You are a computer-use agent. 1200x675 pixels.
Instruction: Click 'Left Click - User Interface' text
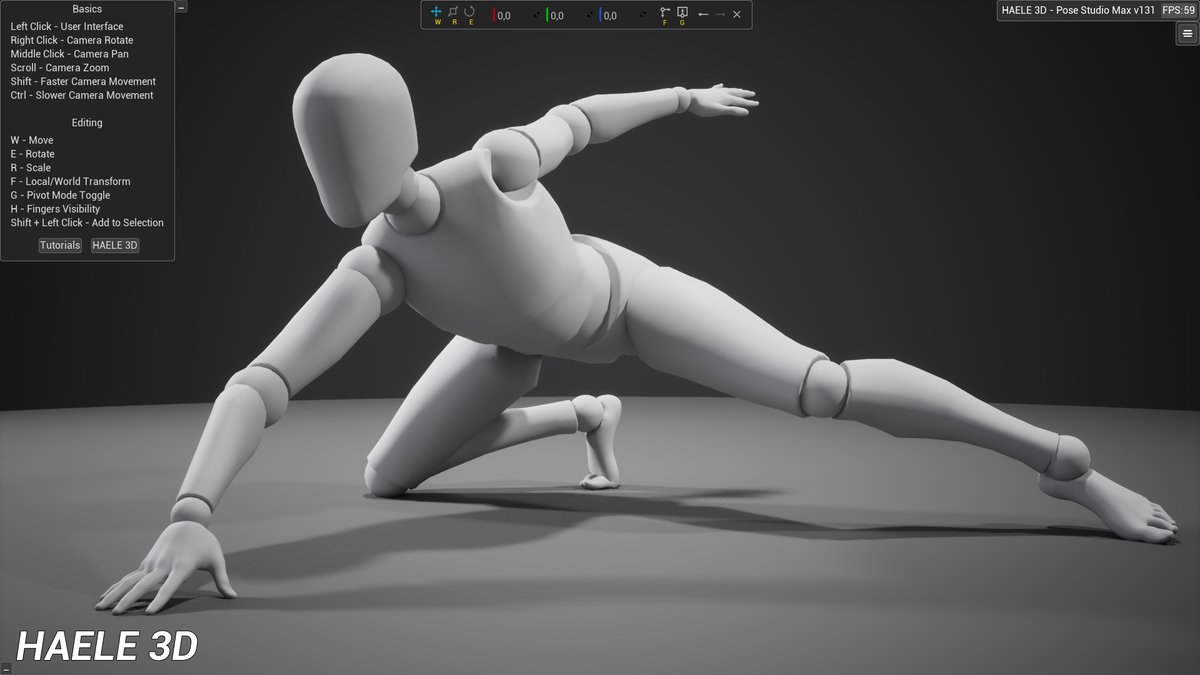[x=67, y=26]
